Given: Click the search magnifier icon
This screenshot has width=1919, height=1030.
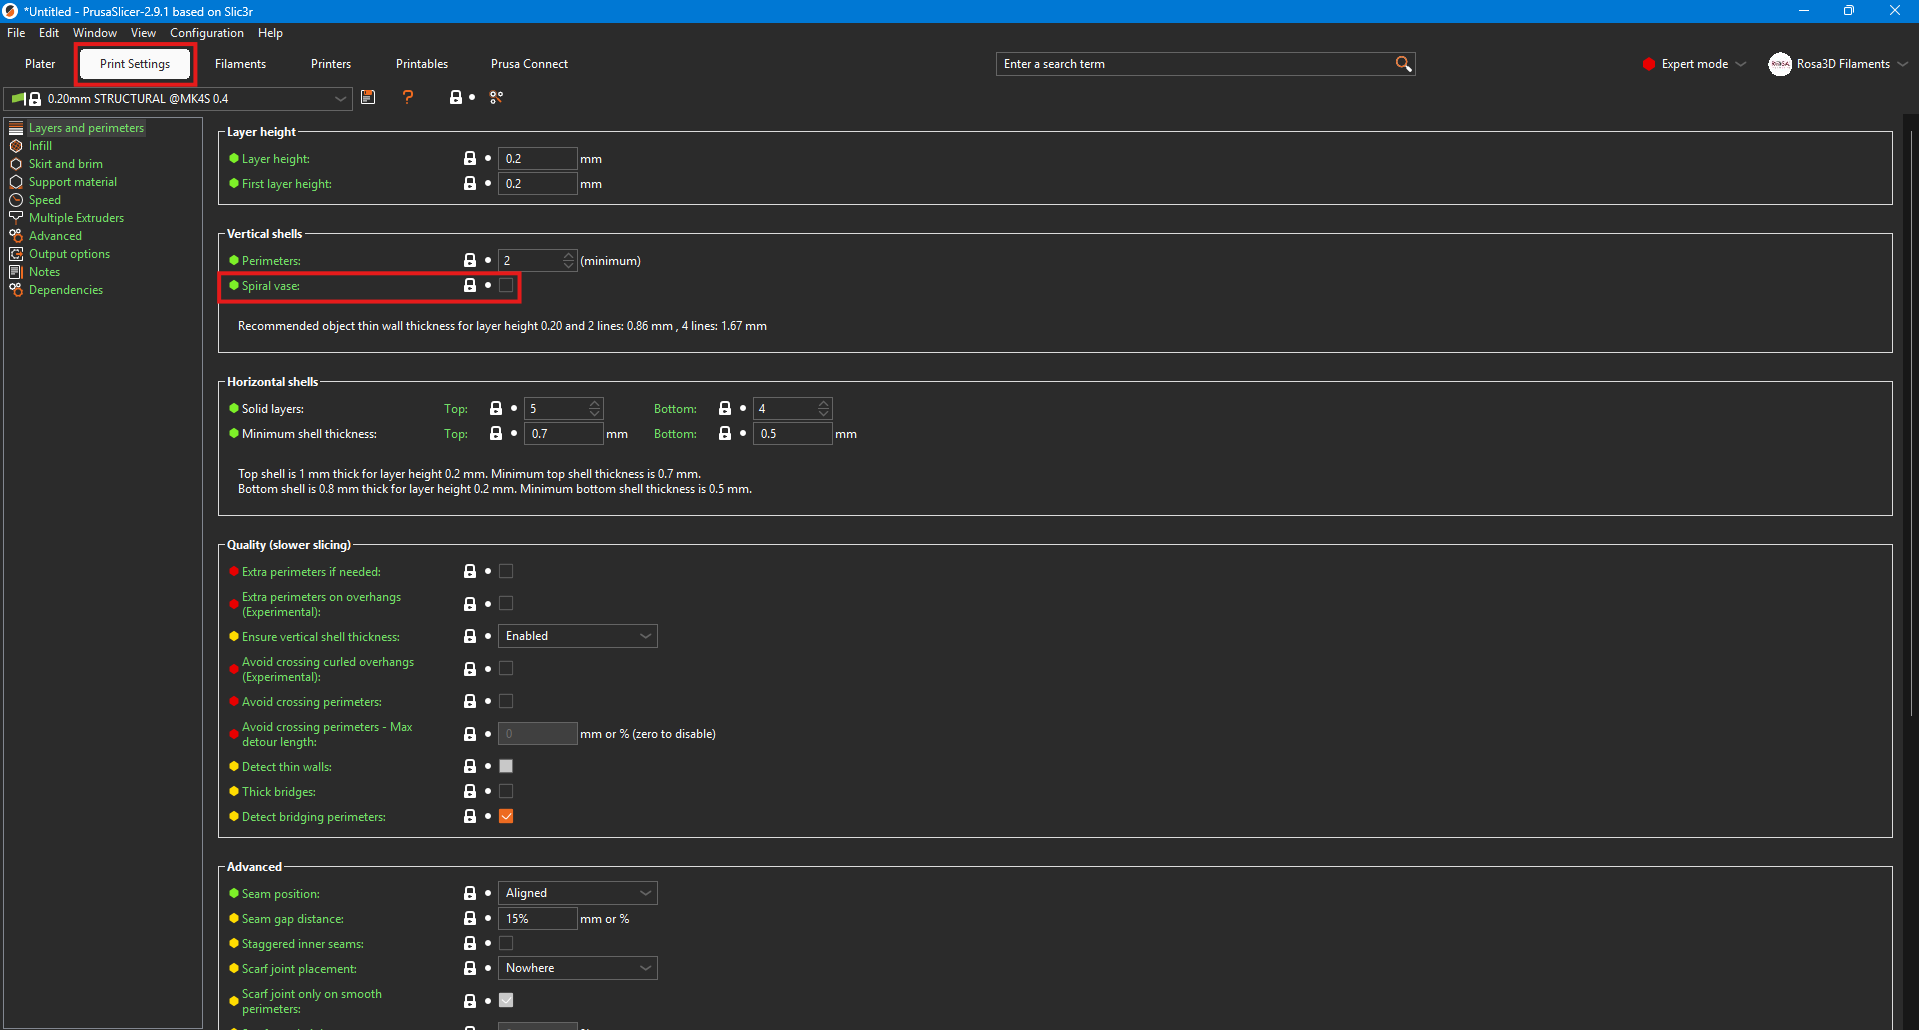Looking at the screenshot, I should tap(1403, 64).
